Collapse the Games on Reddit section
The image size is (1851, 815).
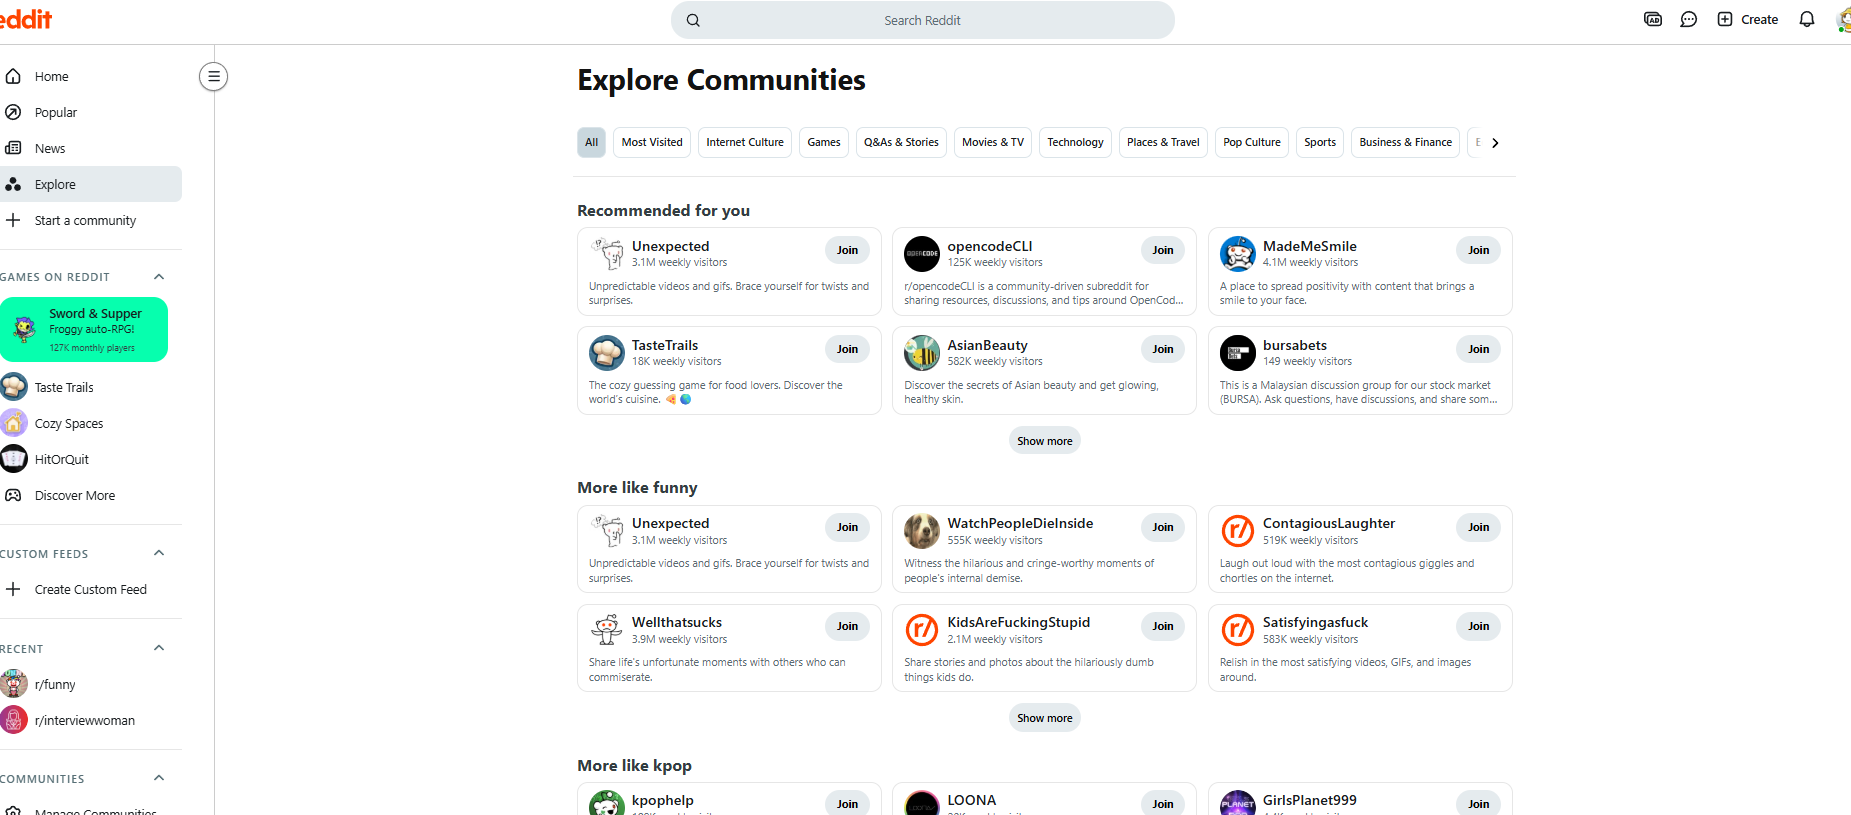click(158, 277)
